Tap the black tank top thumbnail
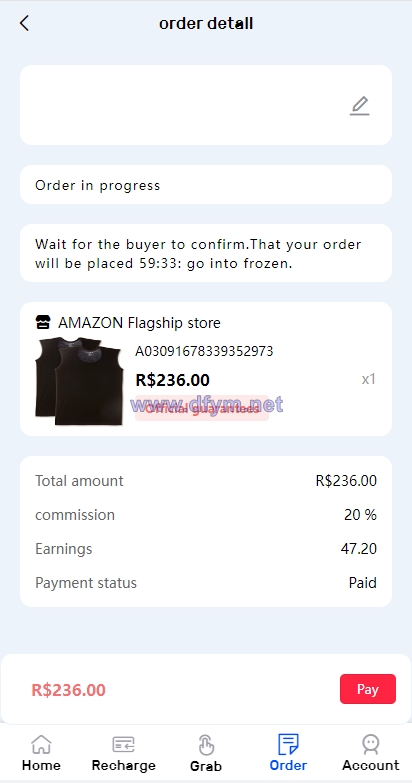Viewport: 412px width, 783px height. pos(79,382)
